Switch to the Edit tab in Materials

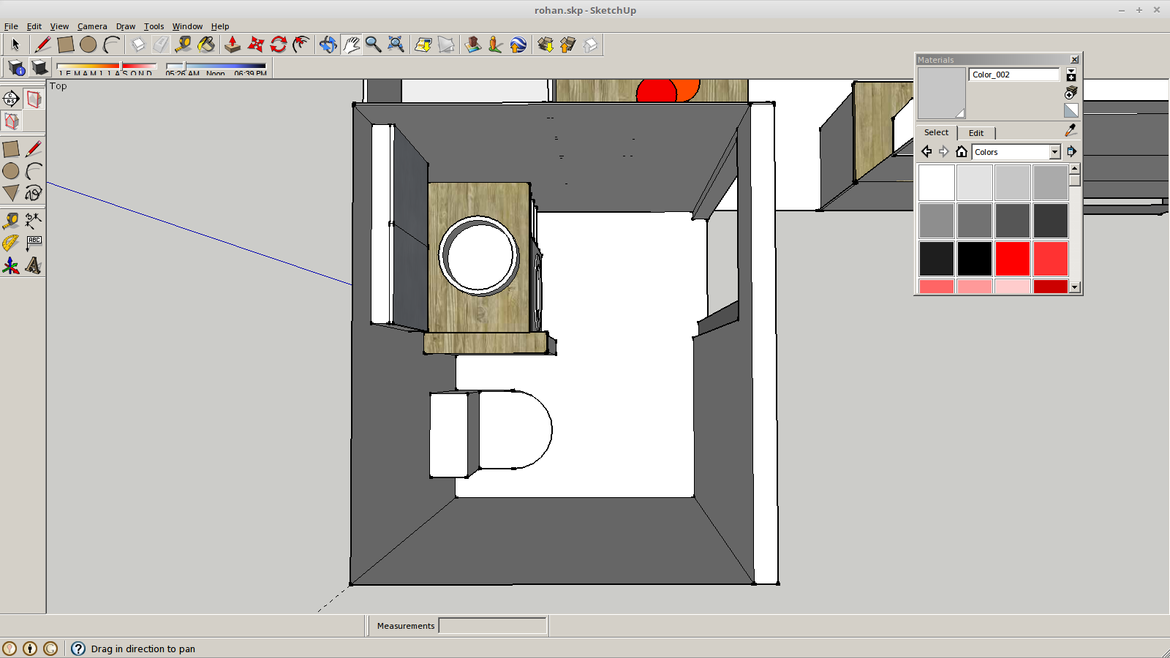976,133
